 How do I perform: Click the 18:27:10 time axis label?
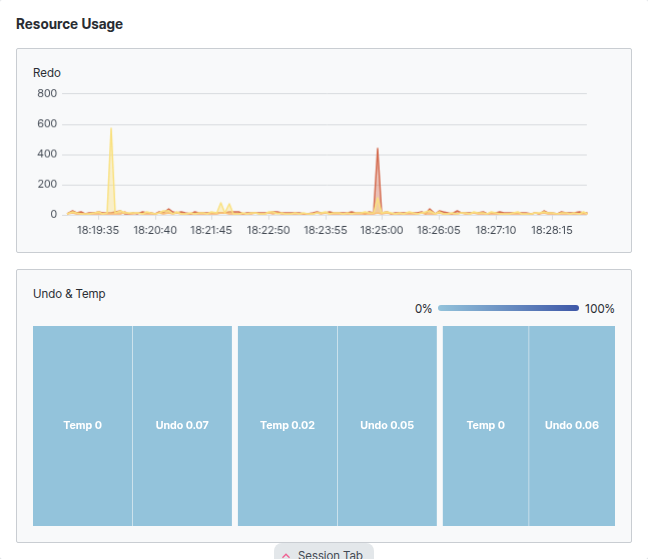tap(496, 230)
